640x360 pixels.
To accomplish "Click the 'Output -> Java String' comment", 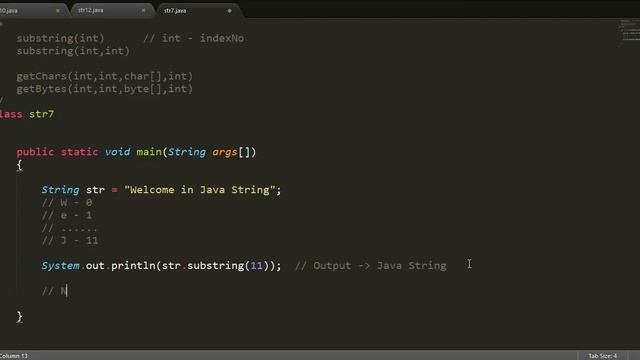I will coord(371,266).
